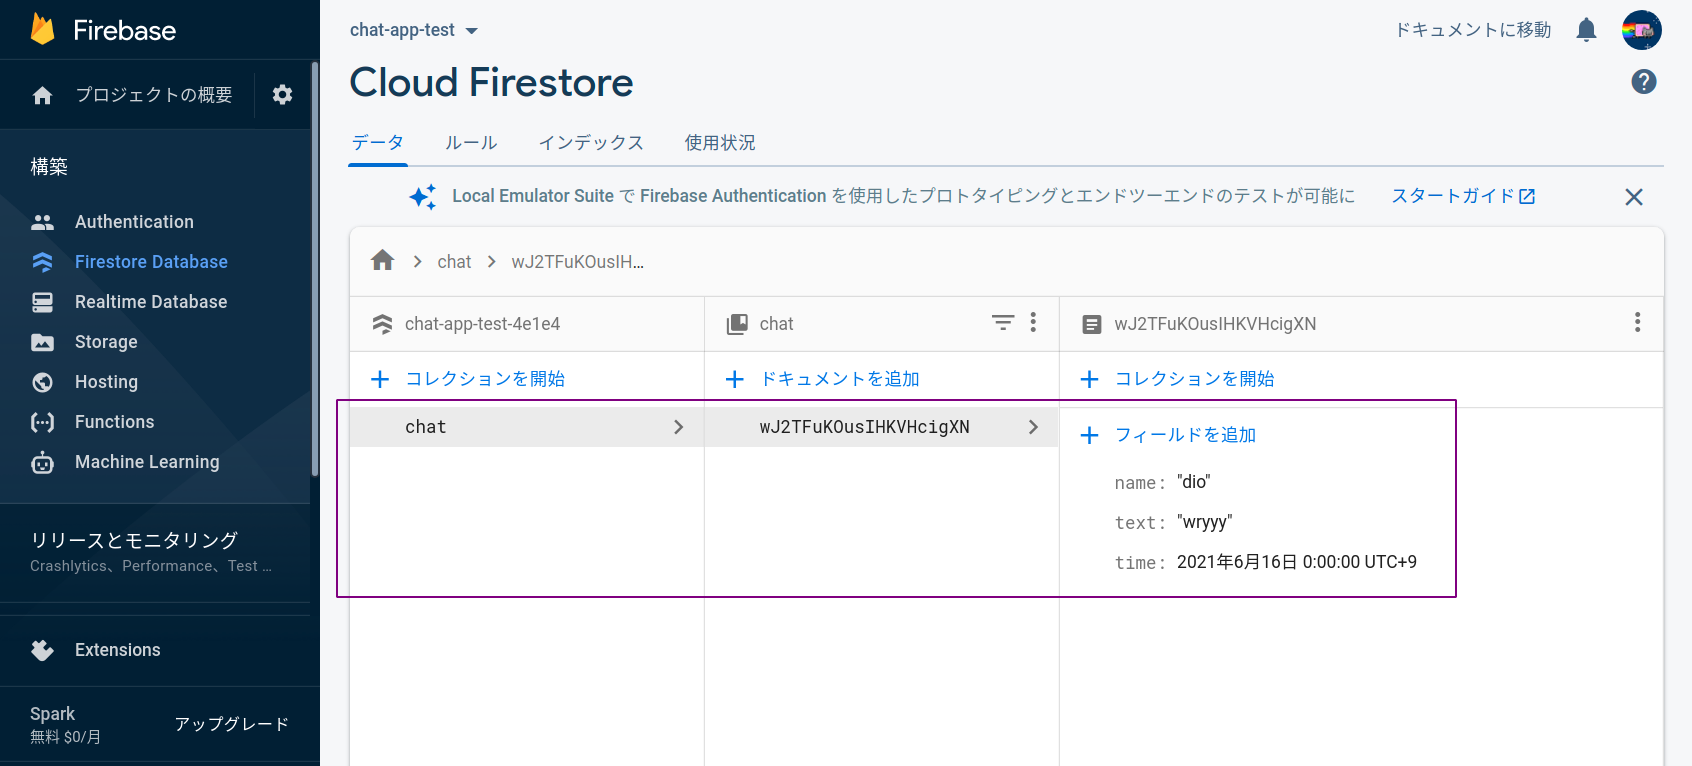
Task: Click アップグレード plan button
Action: [x=232, y=724]
